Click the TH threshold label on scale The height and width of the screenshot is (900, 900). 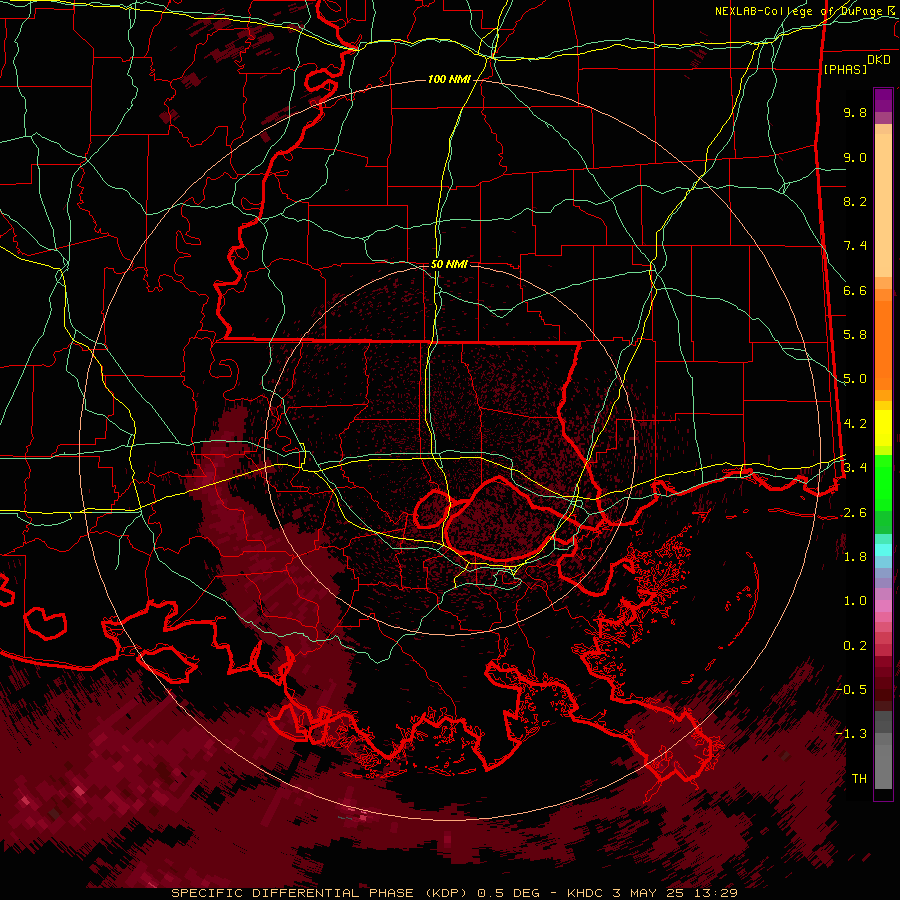pos(859,779)
